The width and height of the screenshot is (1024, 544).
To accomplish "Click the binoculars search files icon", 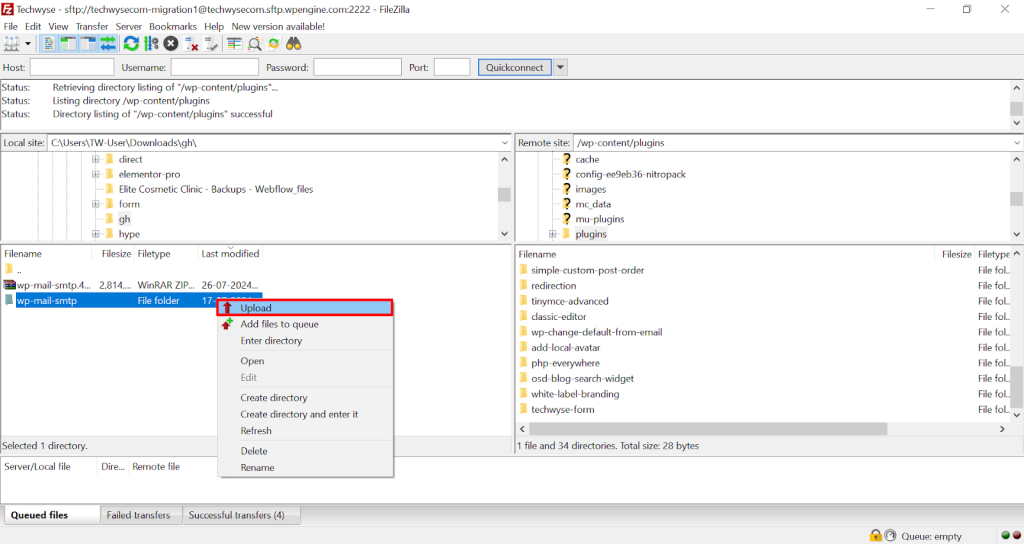I will tap(294, 44).
